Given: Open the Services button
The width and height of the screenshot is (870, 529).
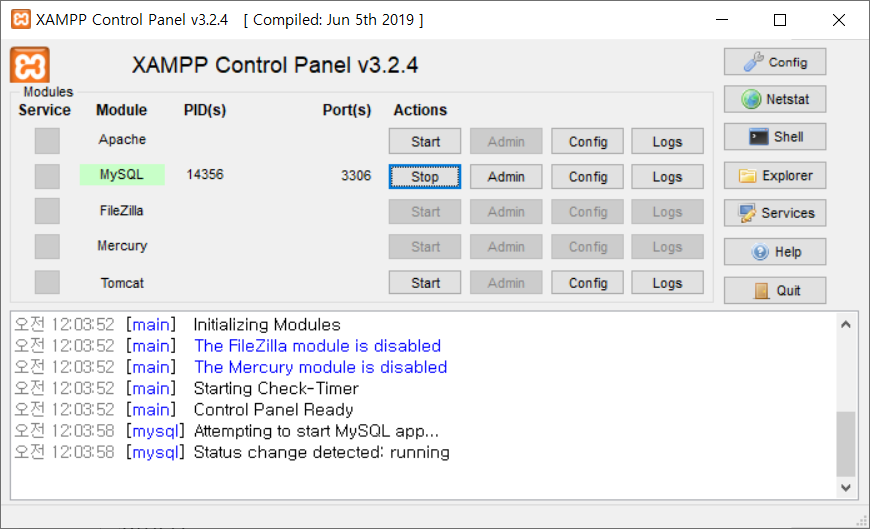Looking at the screenshot, I should [x=775, y=213].
